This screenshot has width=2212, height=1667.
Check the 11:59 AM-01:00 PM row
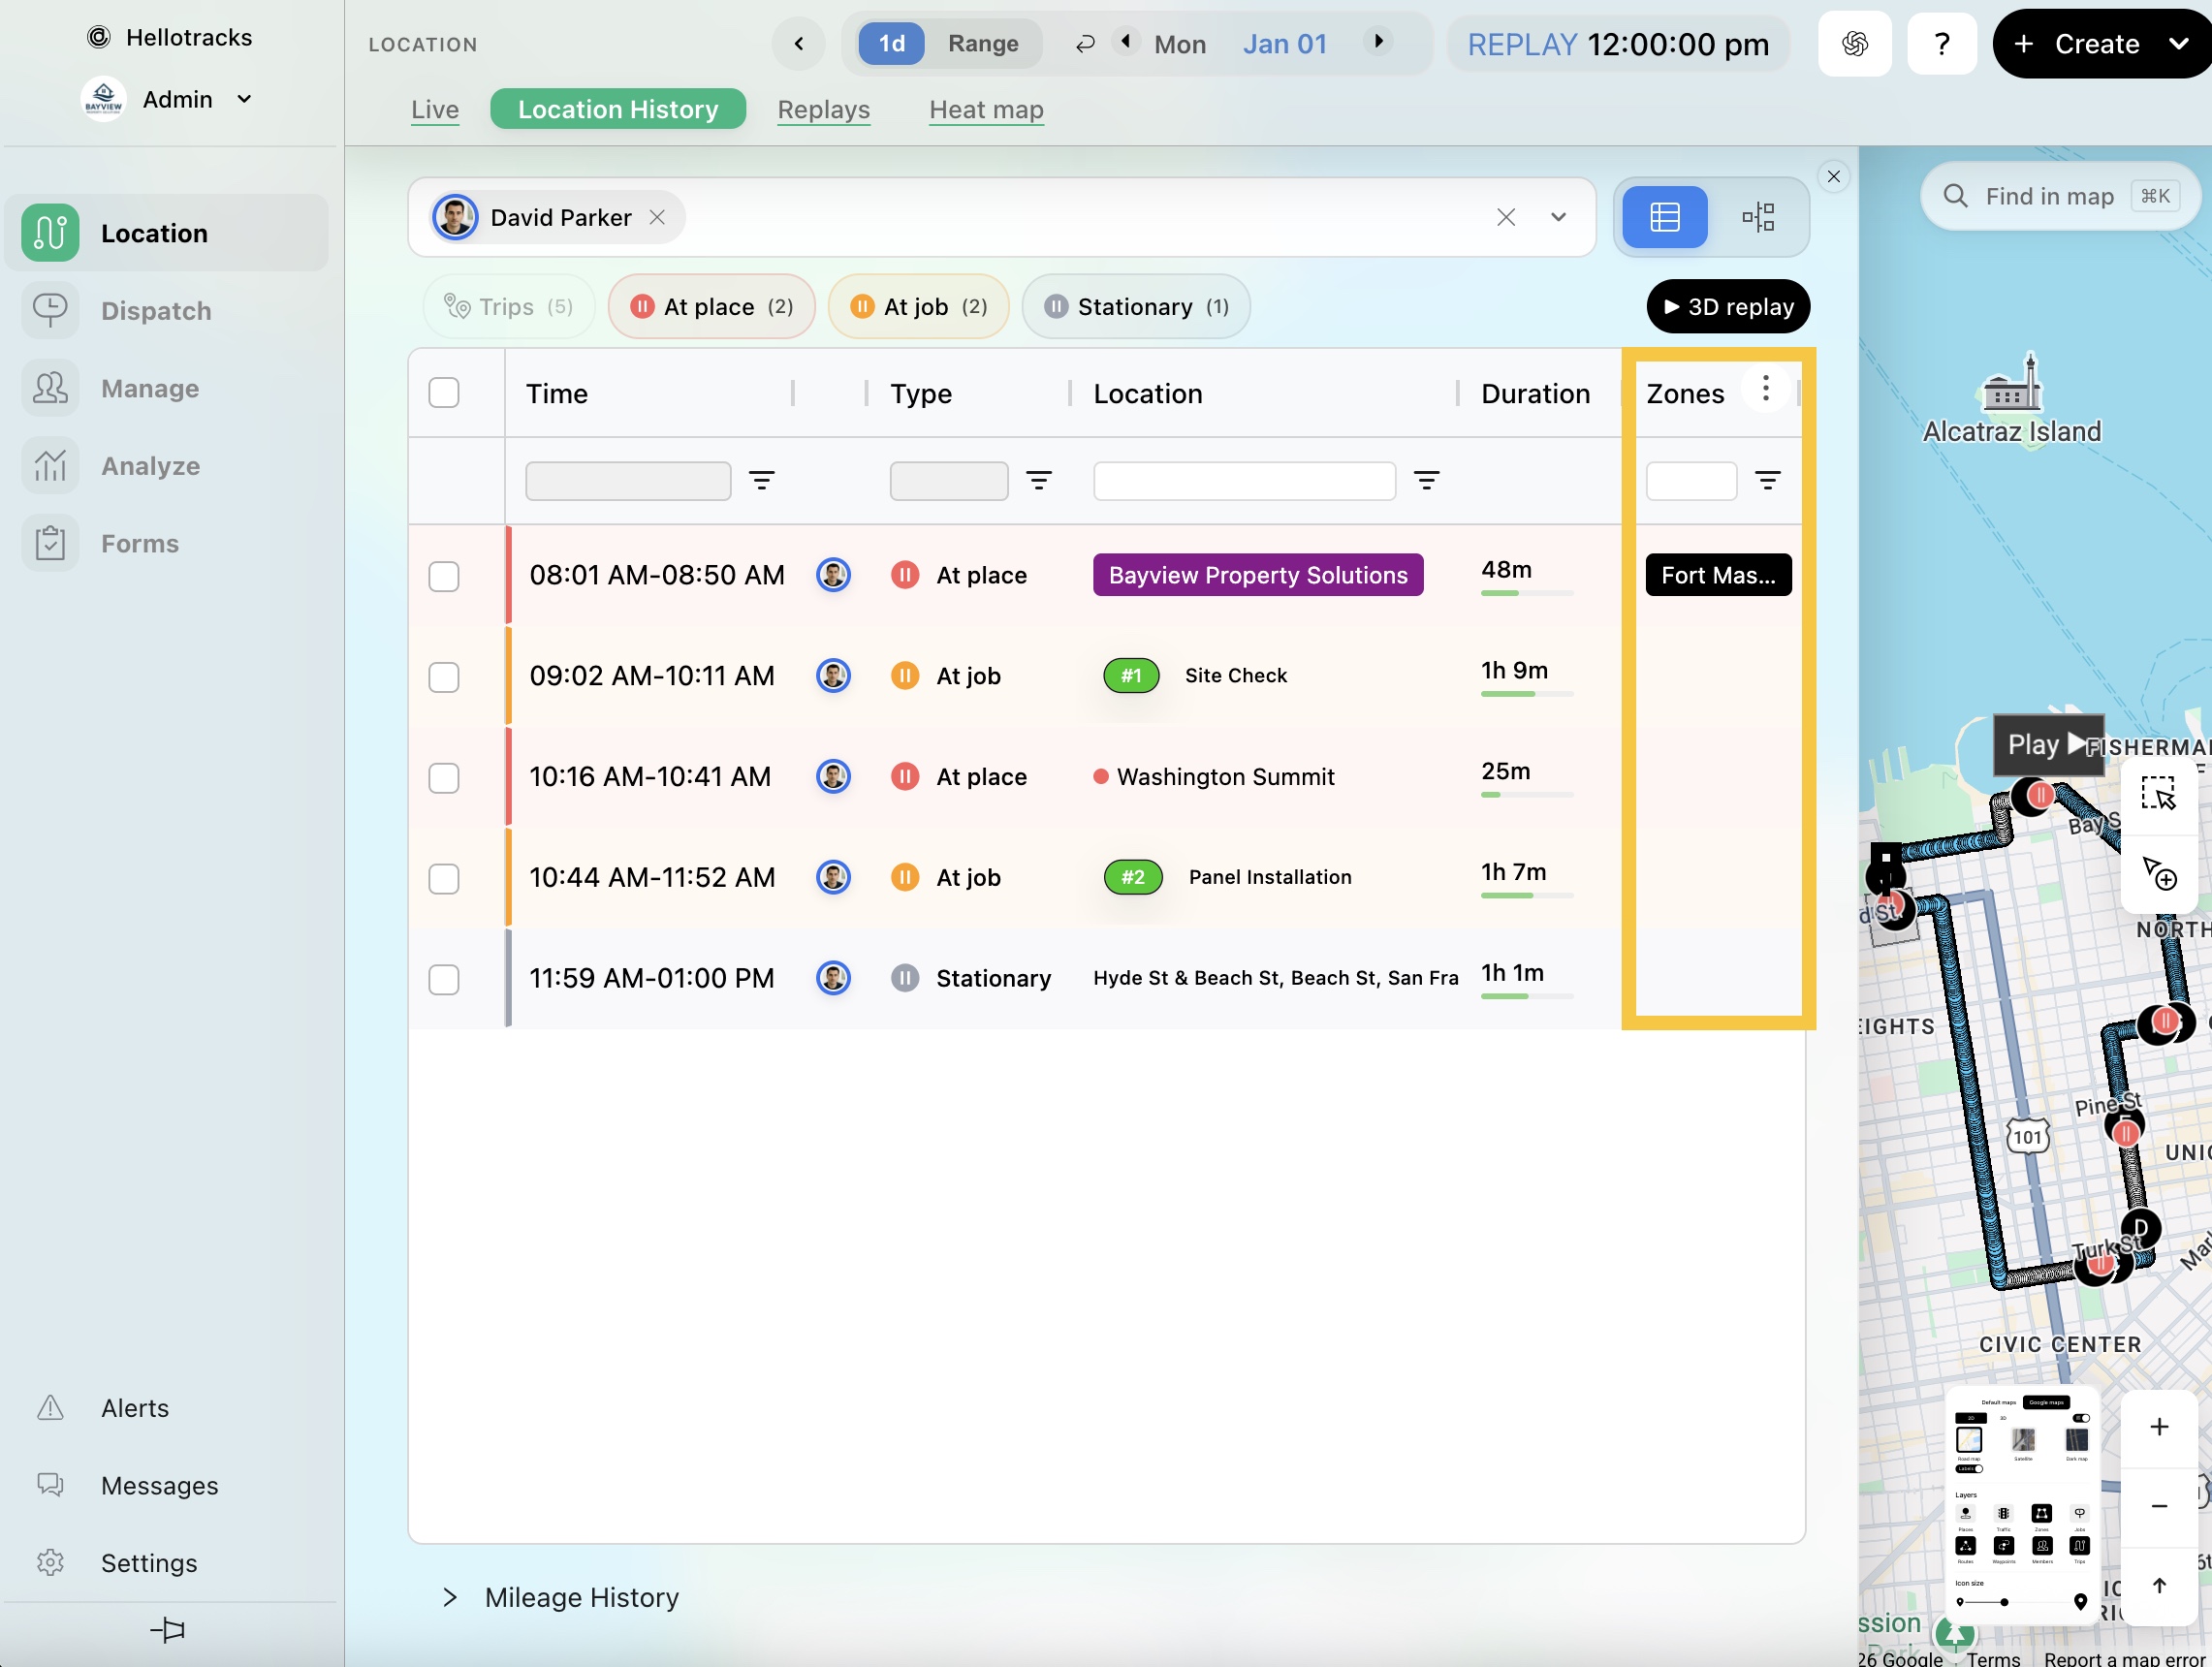444,980
